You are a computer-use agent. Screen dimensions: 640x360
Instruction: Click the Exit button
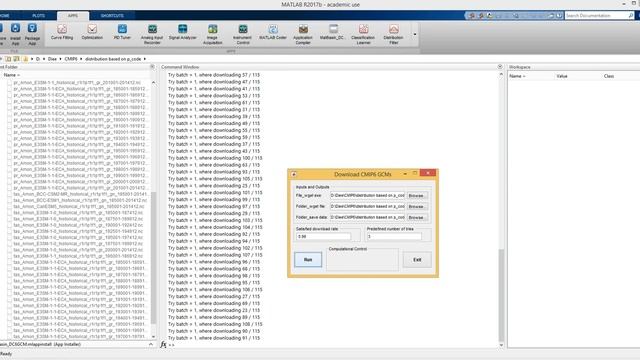tap(417, 260)
